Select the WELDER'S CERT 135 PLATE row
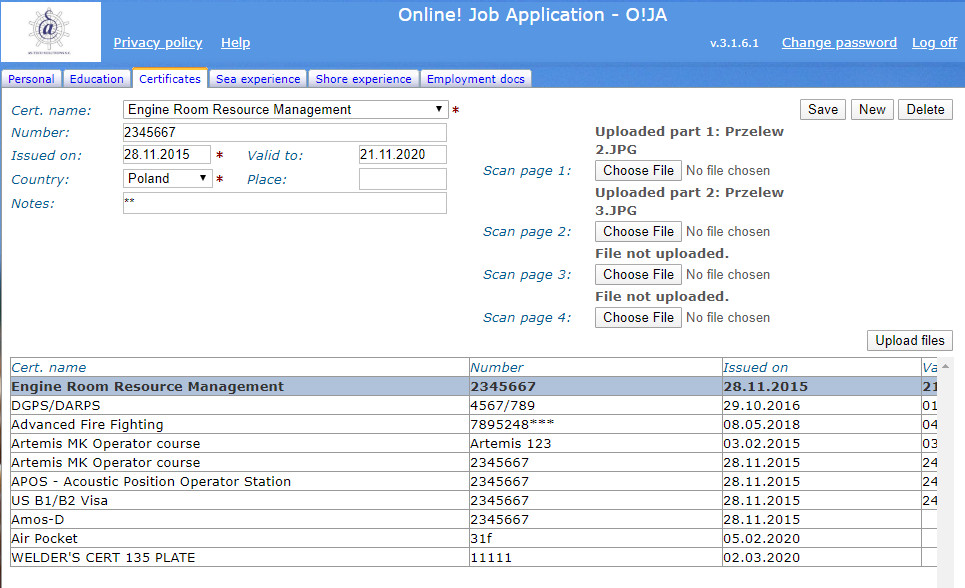965x588 pixels. pyautogui.click(x=474, y=558)
